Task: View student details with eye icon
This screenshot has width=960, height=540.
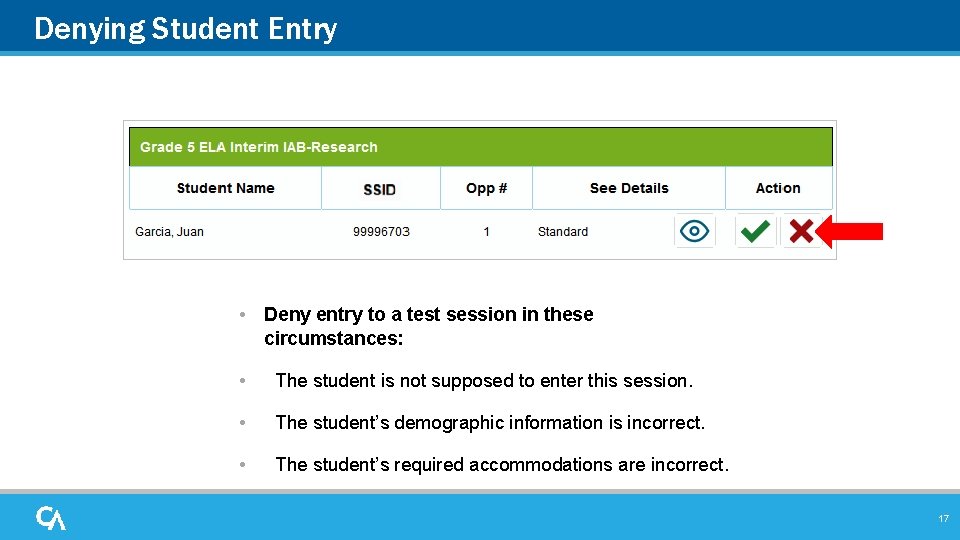Action: [x=694, y=232]
